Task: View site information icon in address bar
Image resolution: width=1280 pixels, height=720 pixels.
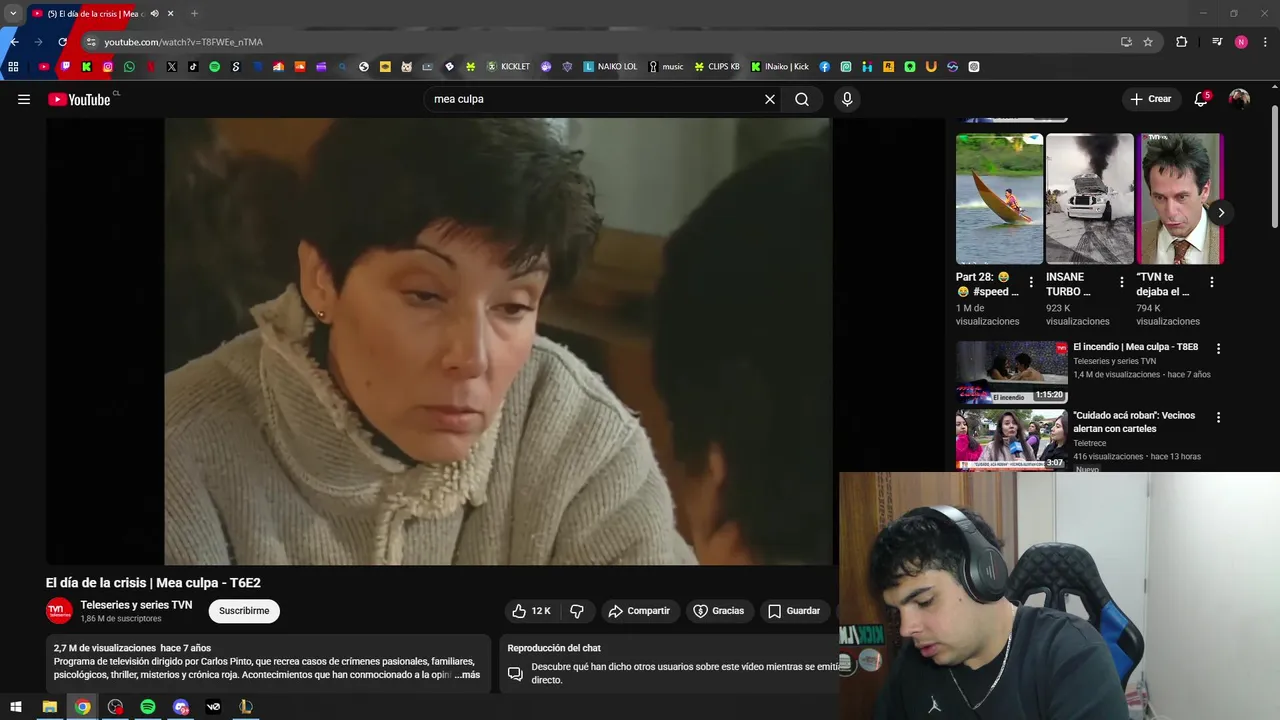Action: pos(91,42)
